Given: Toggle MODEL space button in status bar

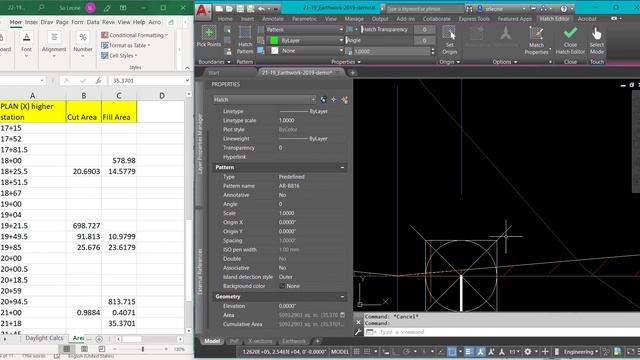Looking at the screenshot, I should pos(340,351).
